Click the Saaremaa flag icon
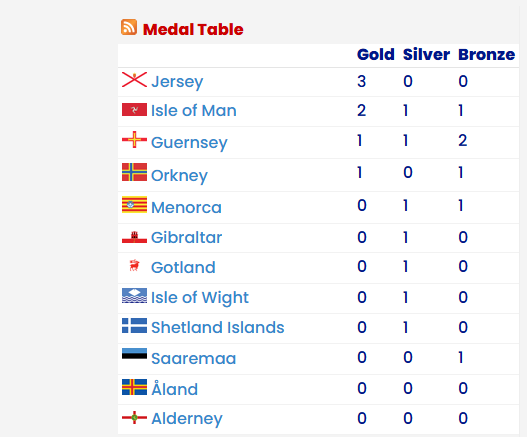Screen dimensions: 527x437 [x=134, y=354]
